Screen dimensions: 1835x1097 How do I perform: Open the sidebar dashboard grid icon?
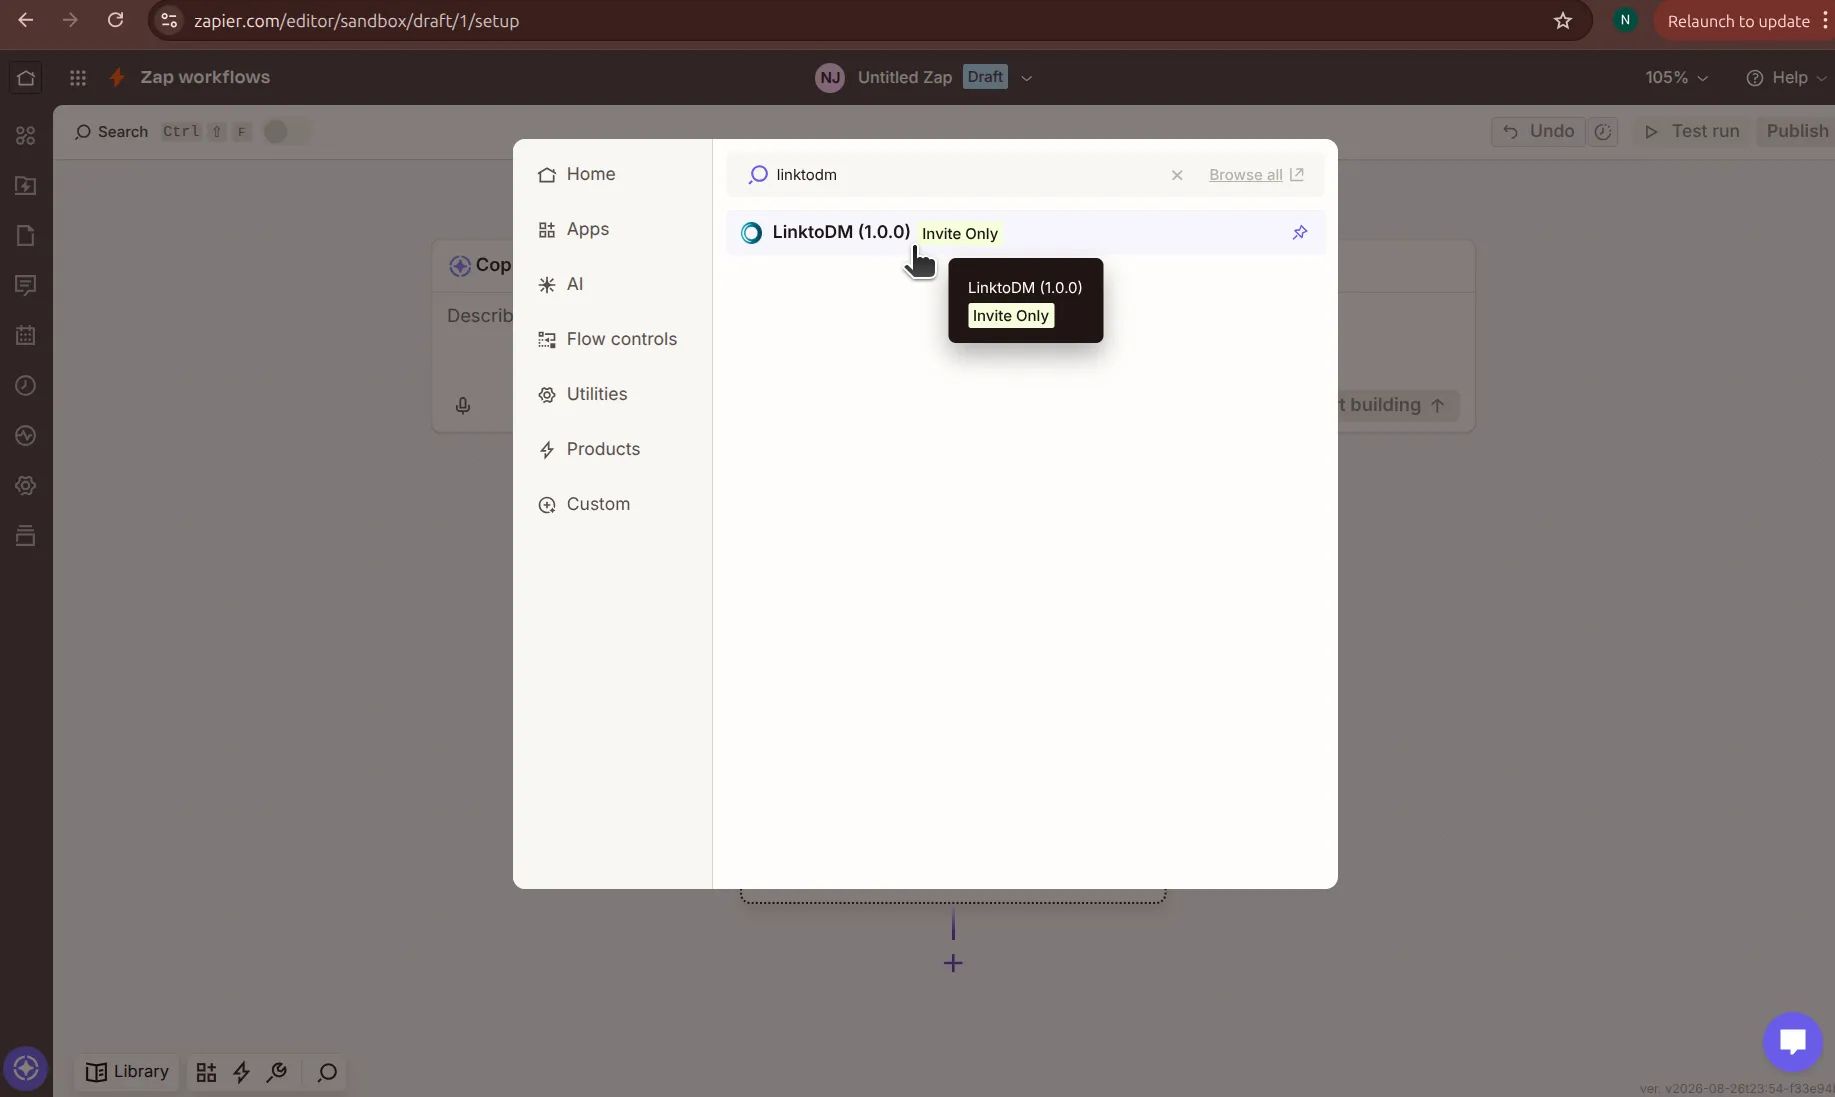click(26, 136)
